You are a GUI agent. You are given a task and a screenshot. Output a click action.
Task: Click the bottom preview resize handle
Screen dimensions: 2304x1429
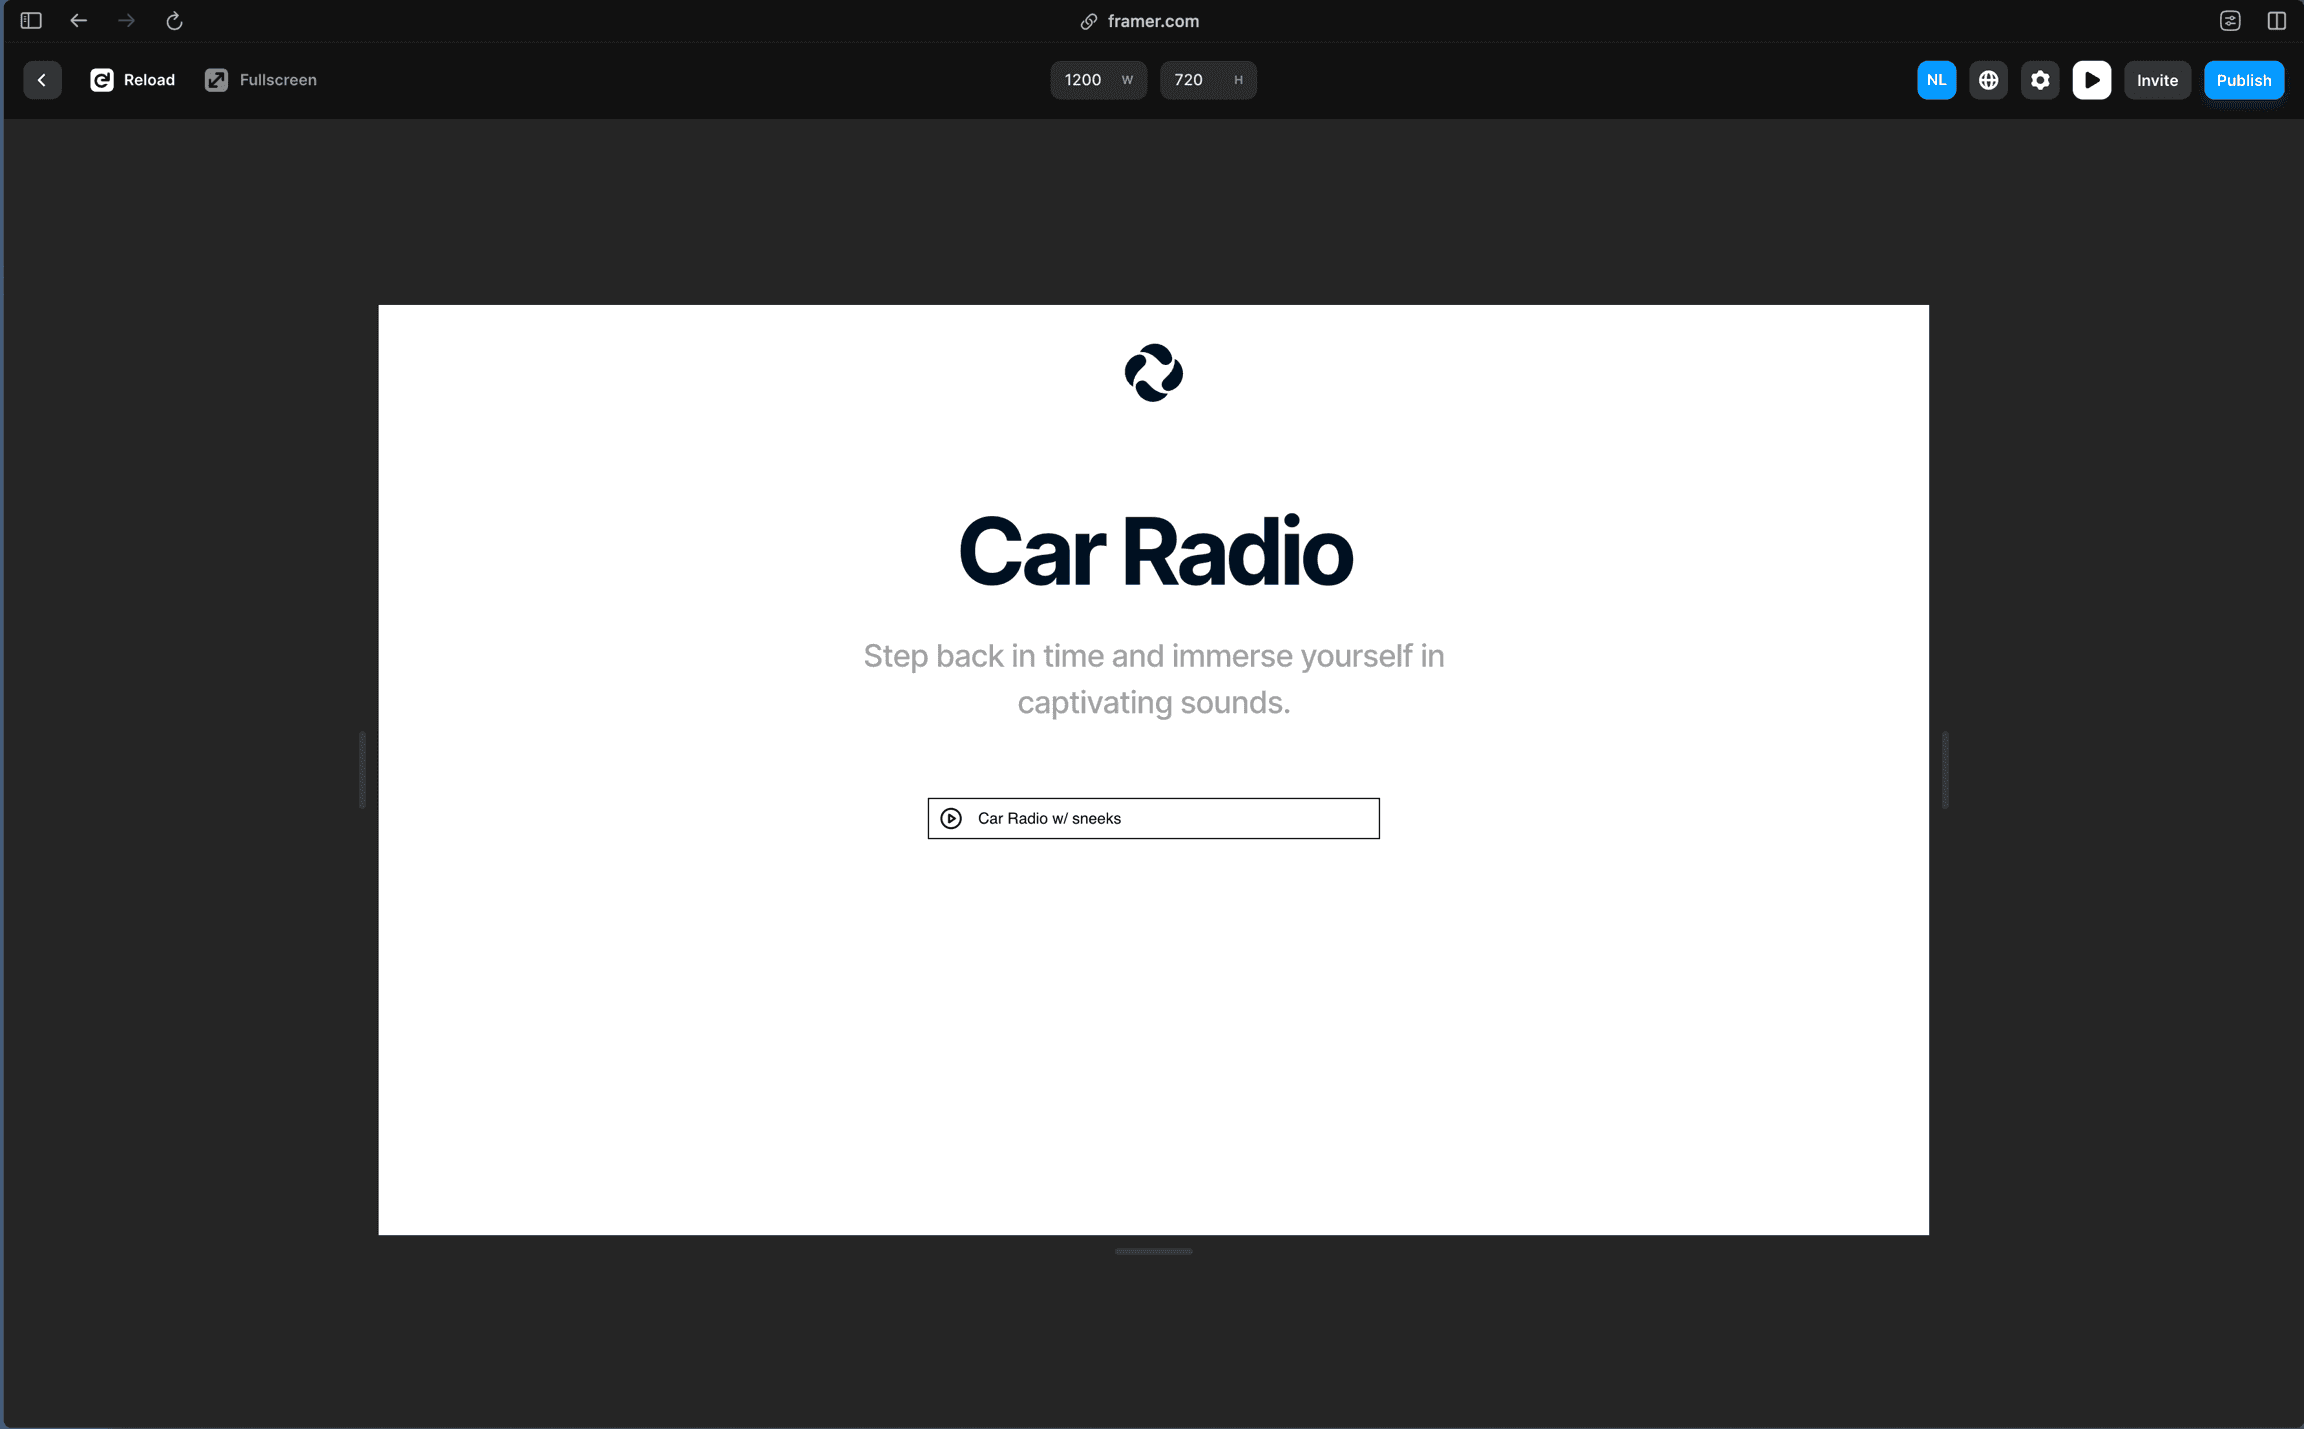(x=1154, y=1251)
